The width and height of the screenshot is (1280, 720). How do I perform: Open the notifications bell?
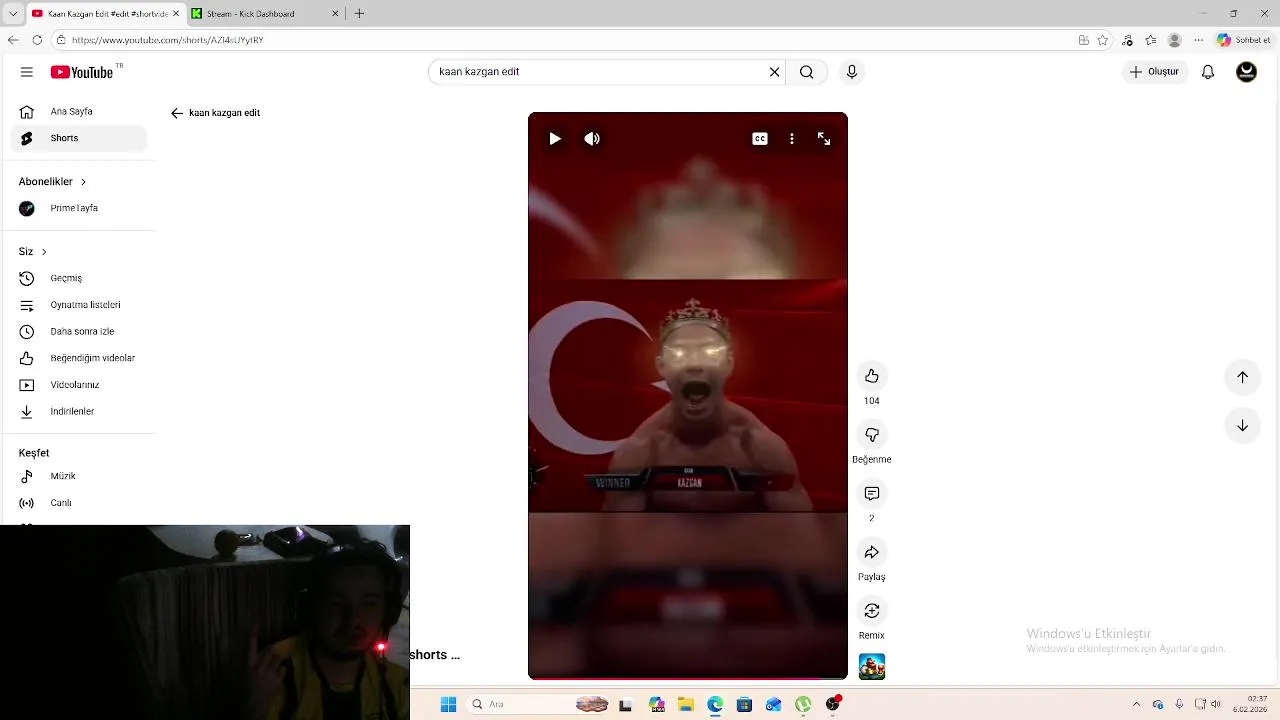1208,72
